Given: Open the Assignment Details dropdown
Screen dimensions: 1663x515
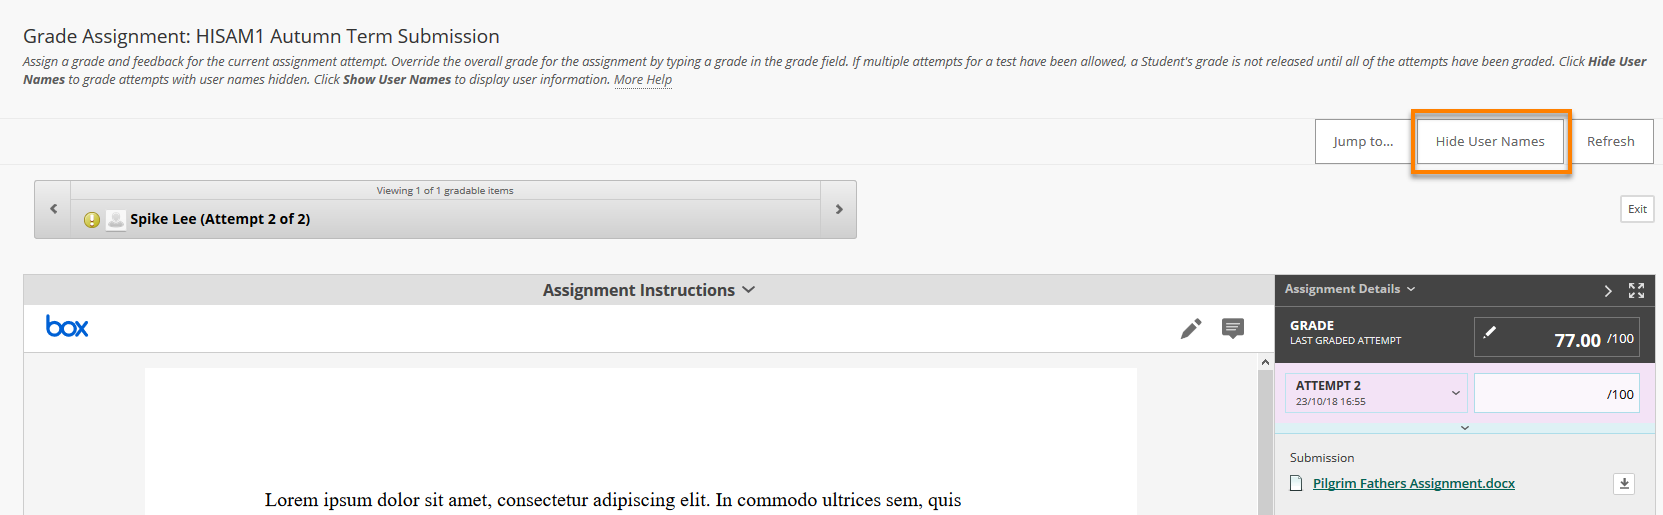Looking at the screenshot, I should click(x=1350, y=289).
